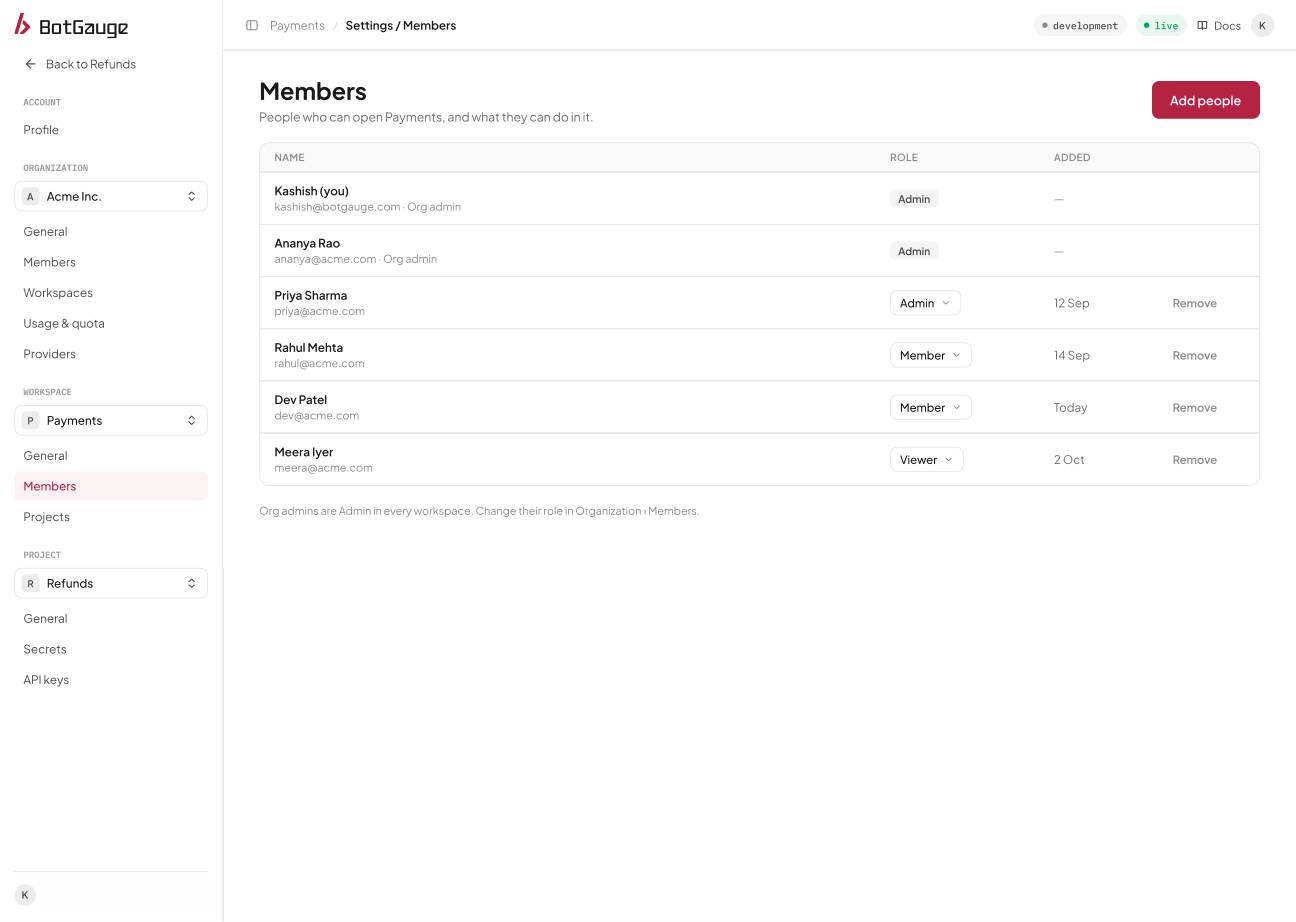Click the Refunds project R badge
The width and height of the screenshot is (1296, 922).
coord(30,583)
